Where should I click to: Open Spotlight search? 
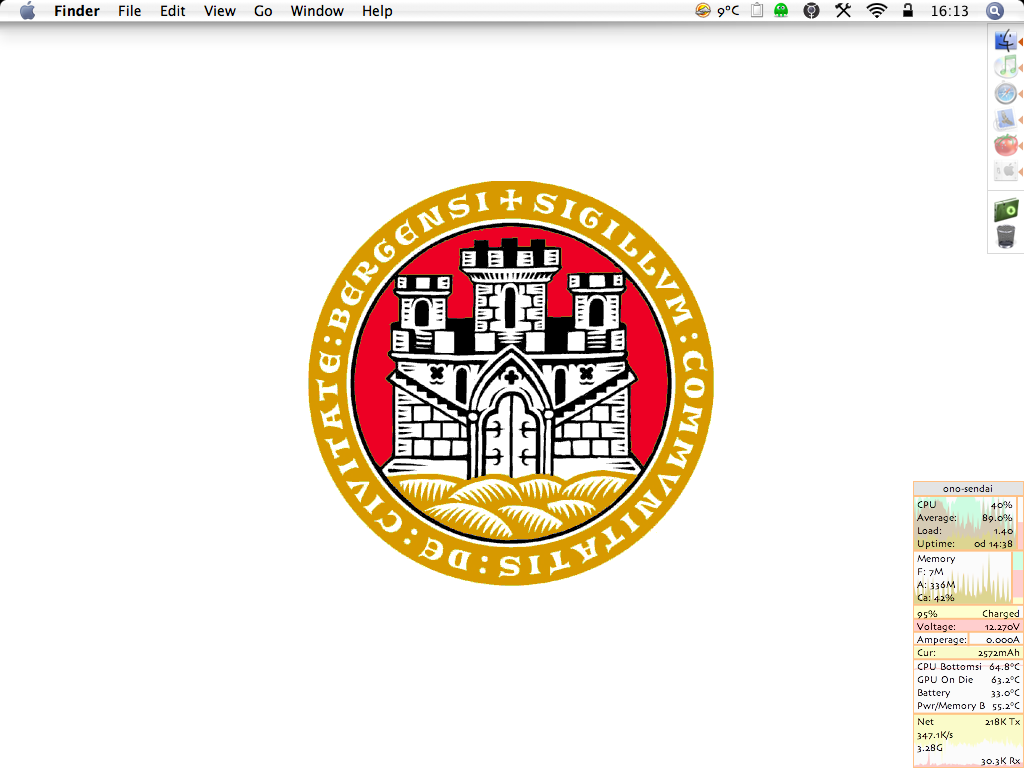(x=994, y=10)
